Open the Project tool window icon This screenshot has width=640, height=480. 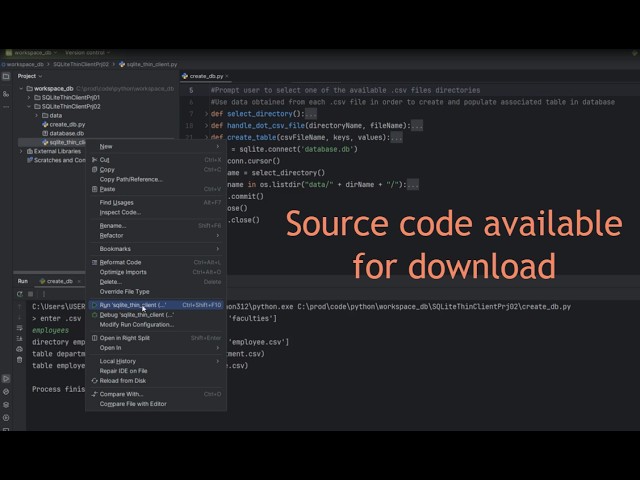click(6, 76)
